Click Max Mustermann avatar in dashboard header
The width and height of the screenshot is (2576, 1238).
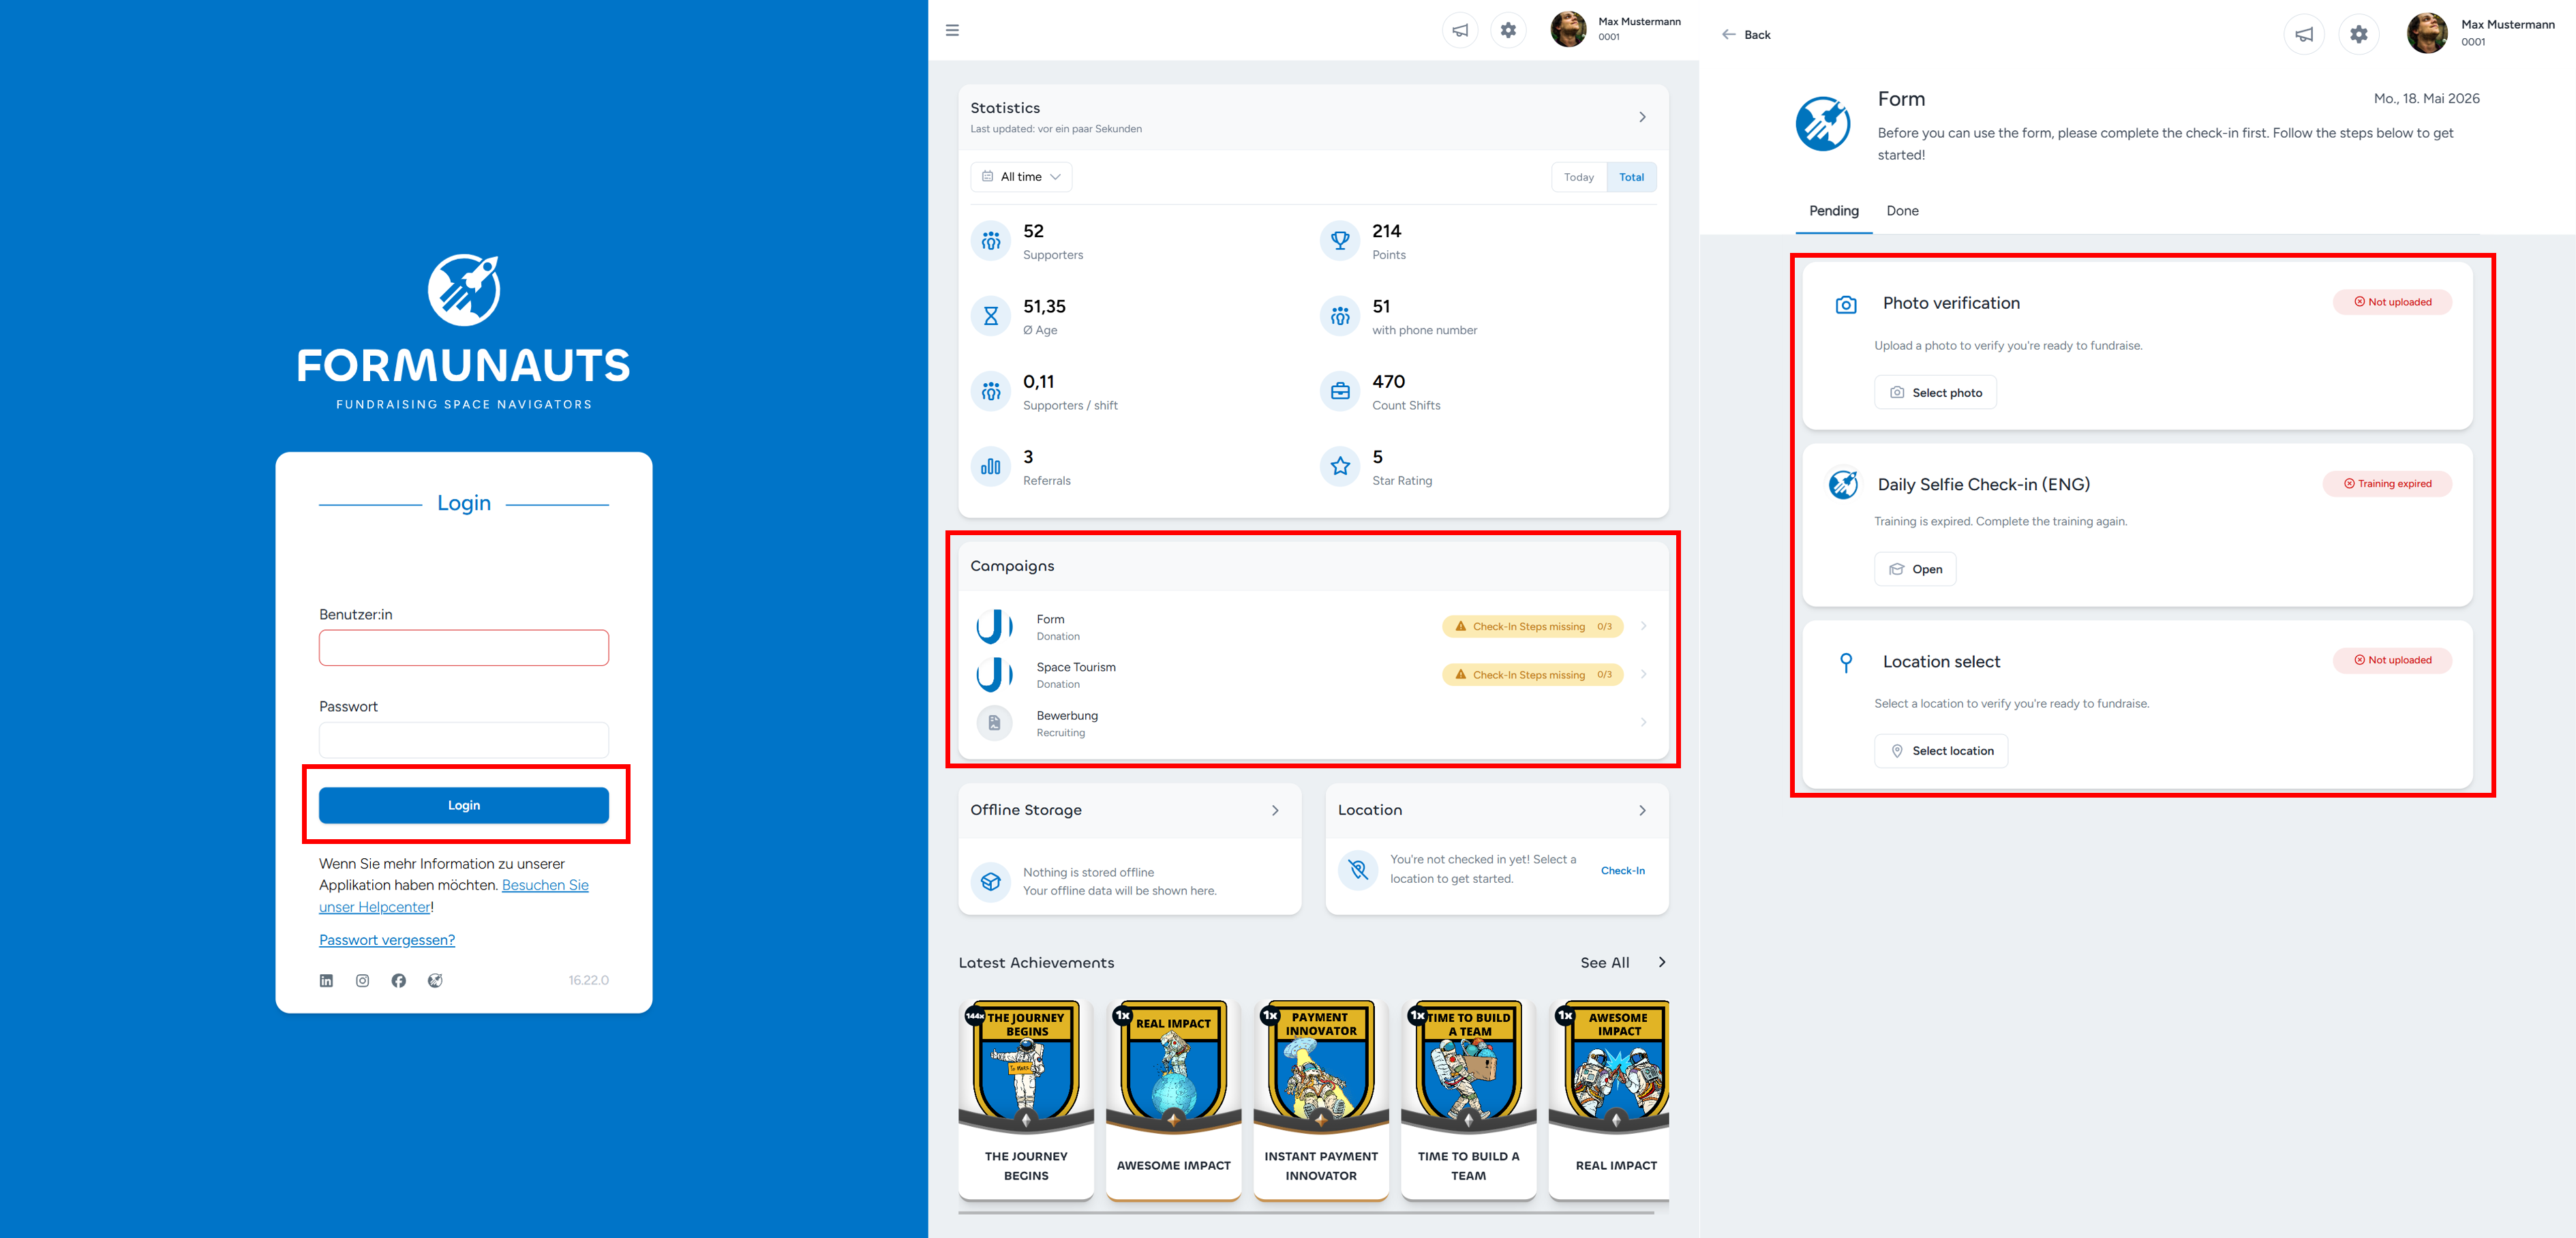(x=1567, y=29)
